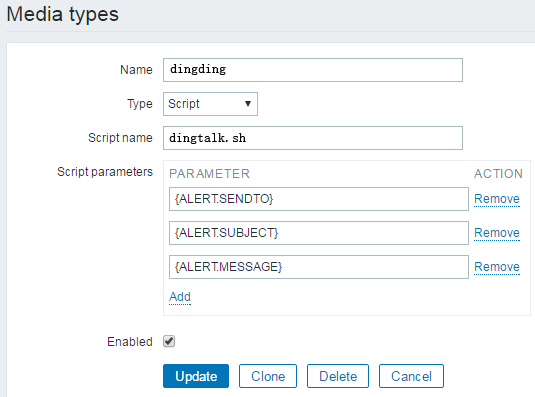Click the {ALERT.SUBJECT} parameter field
Viewport: 535px width, 397px height.
pos(319,233)
